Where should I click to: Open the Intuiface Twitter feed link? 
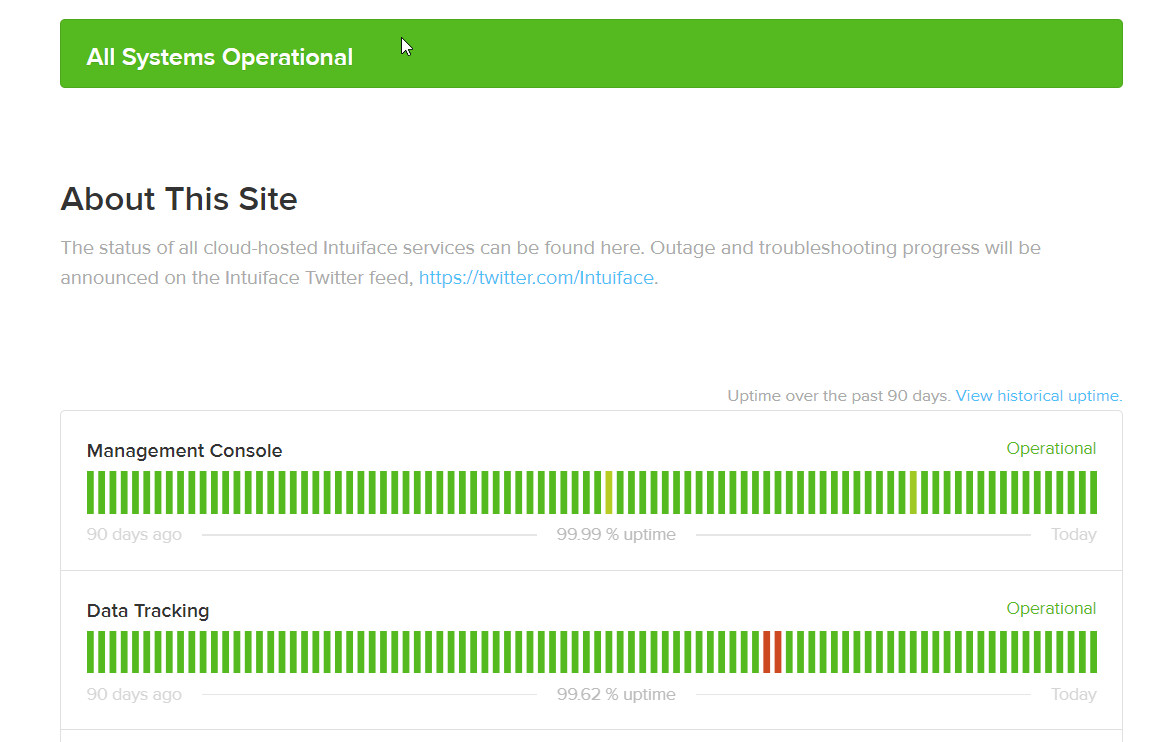point(536,278)
